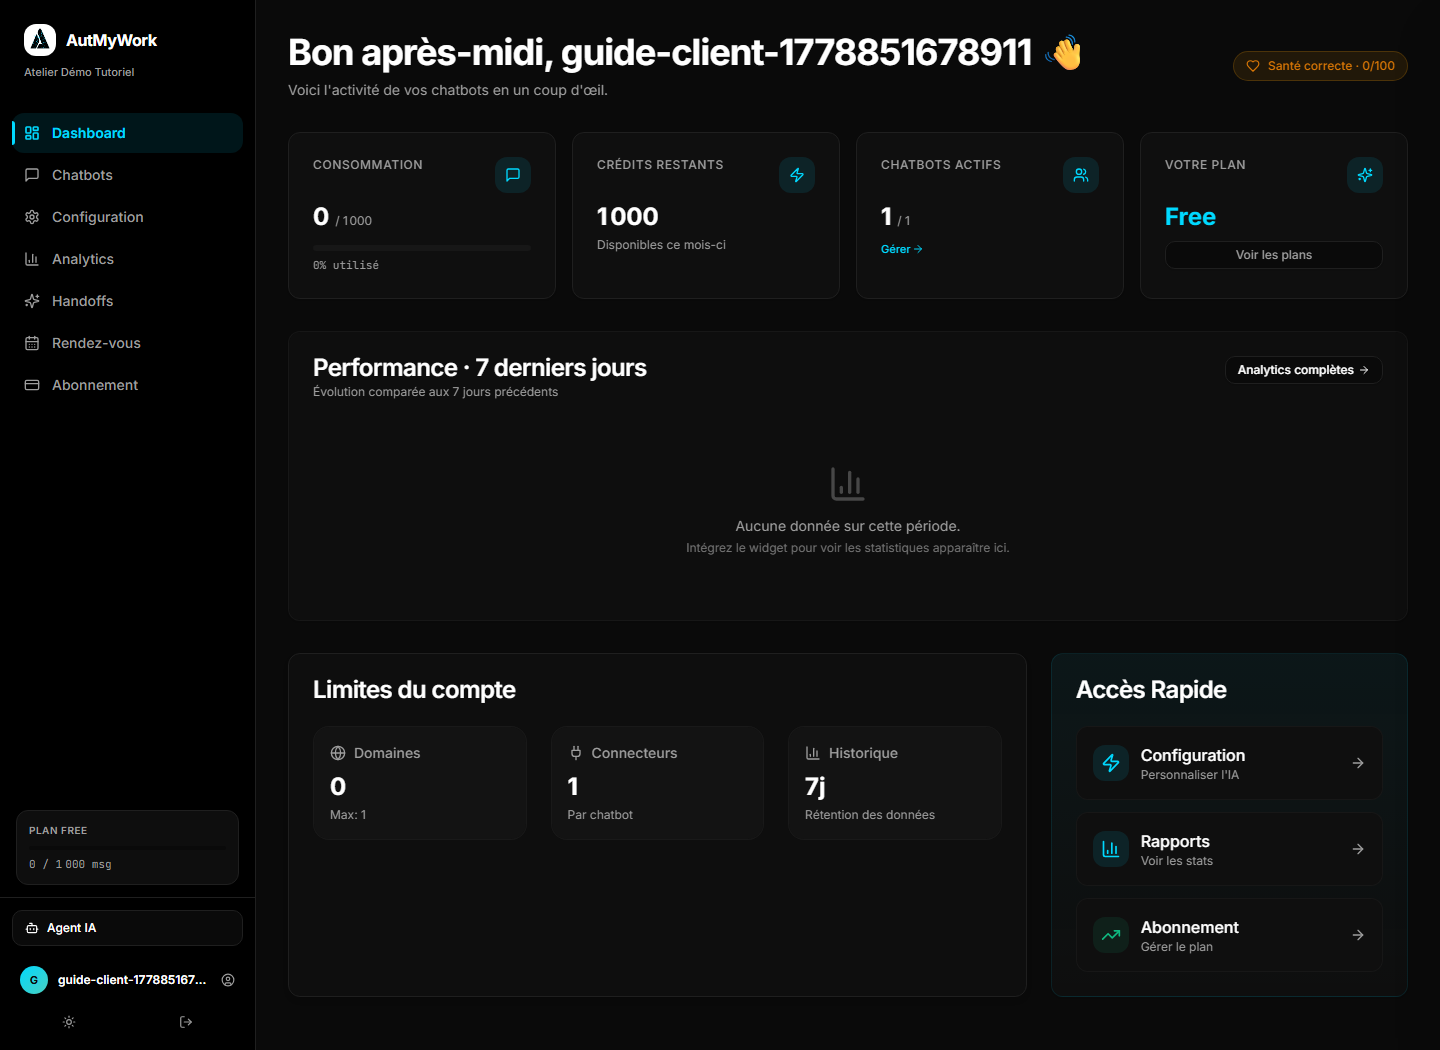Click the Atelier Démo Tutoriel label

[x=79, y=72]
